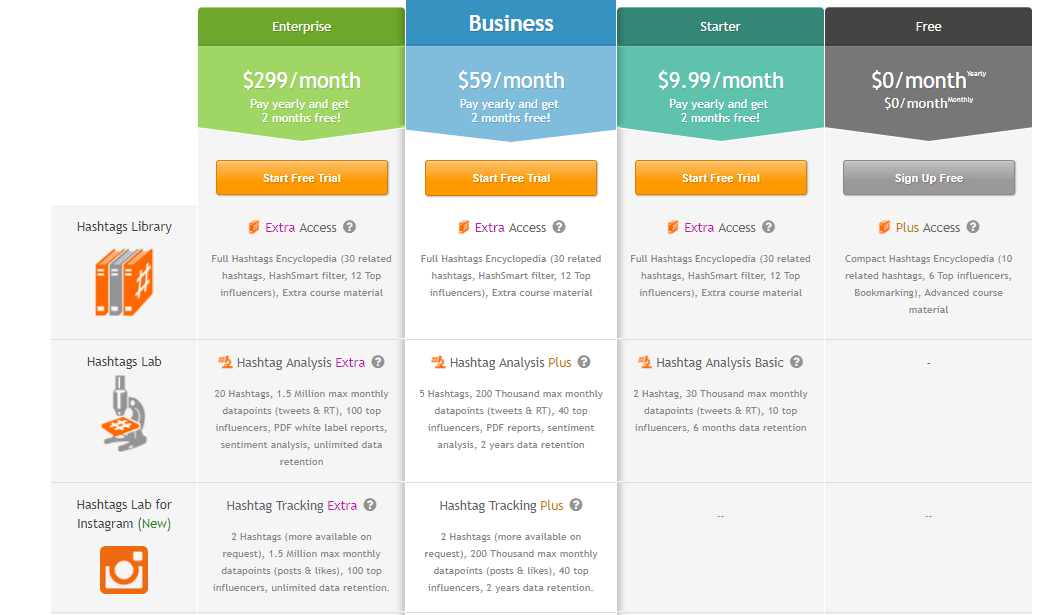Click help icon beside Hashtag Tracking Plus

[576, 505]
